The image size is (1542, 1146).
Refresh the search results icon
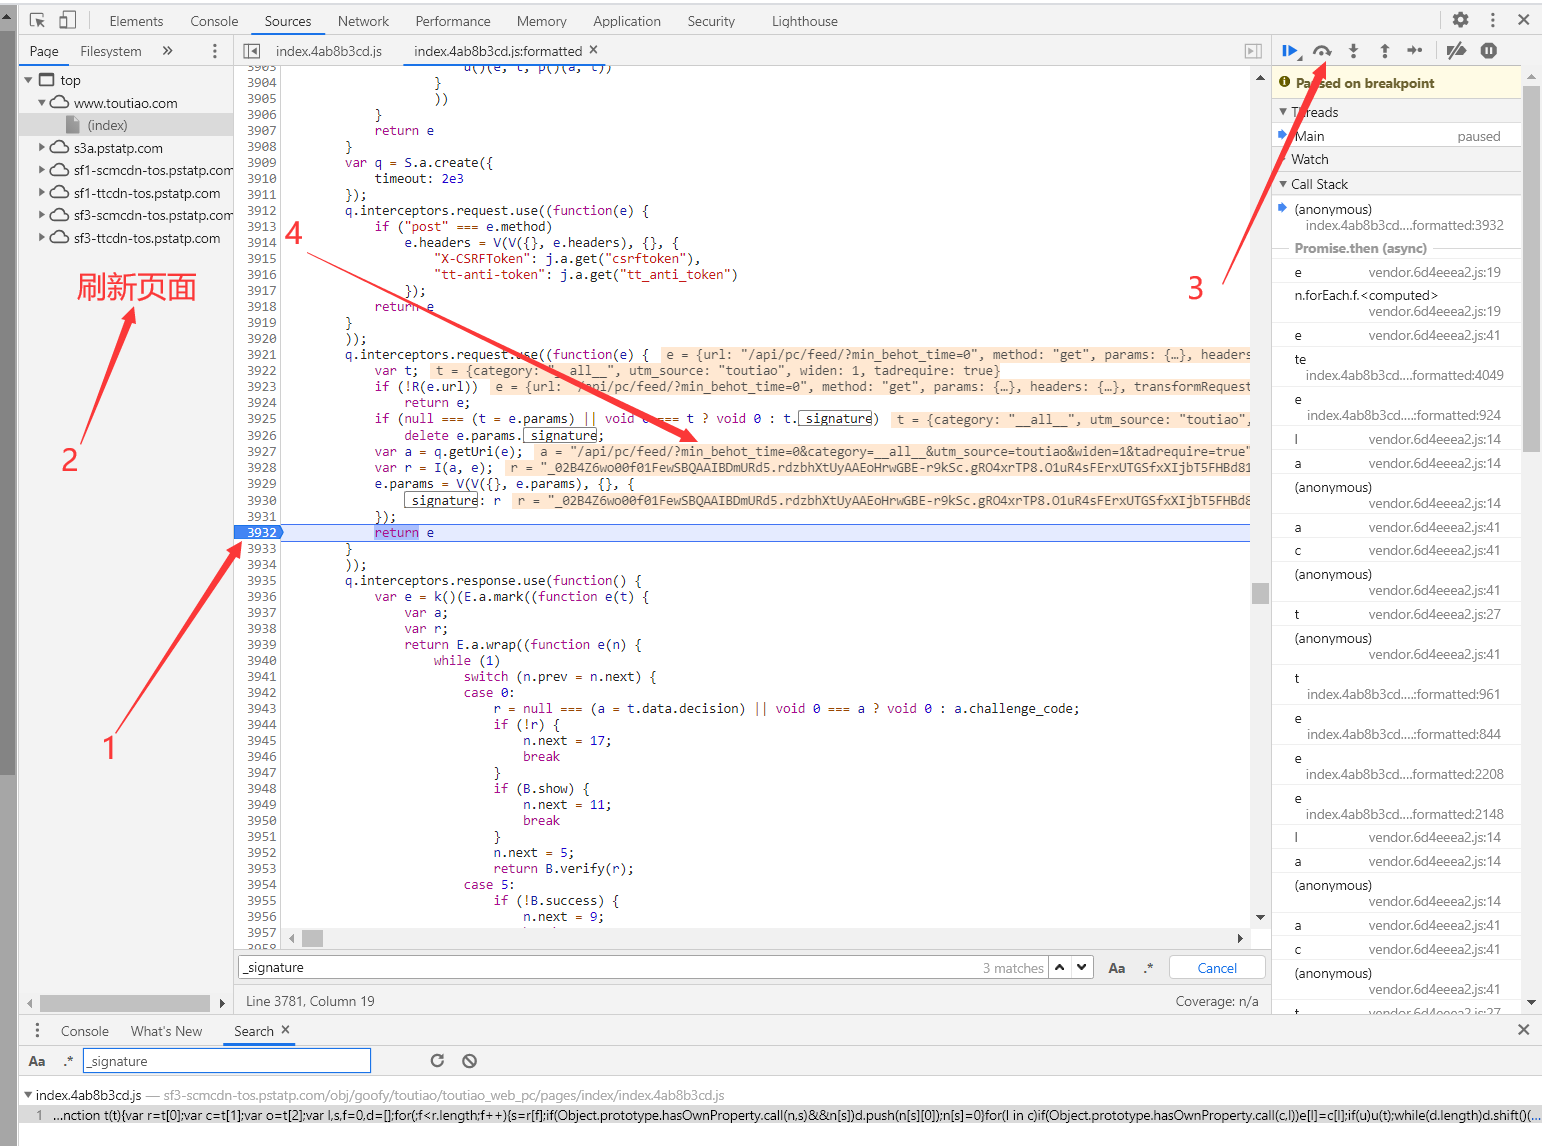[437, 1061]
